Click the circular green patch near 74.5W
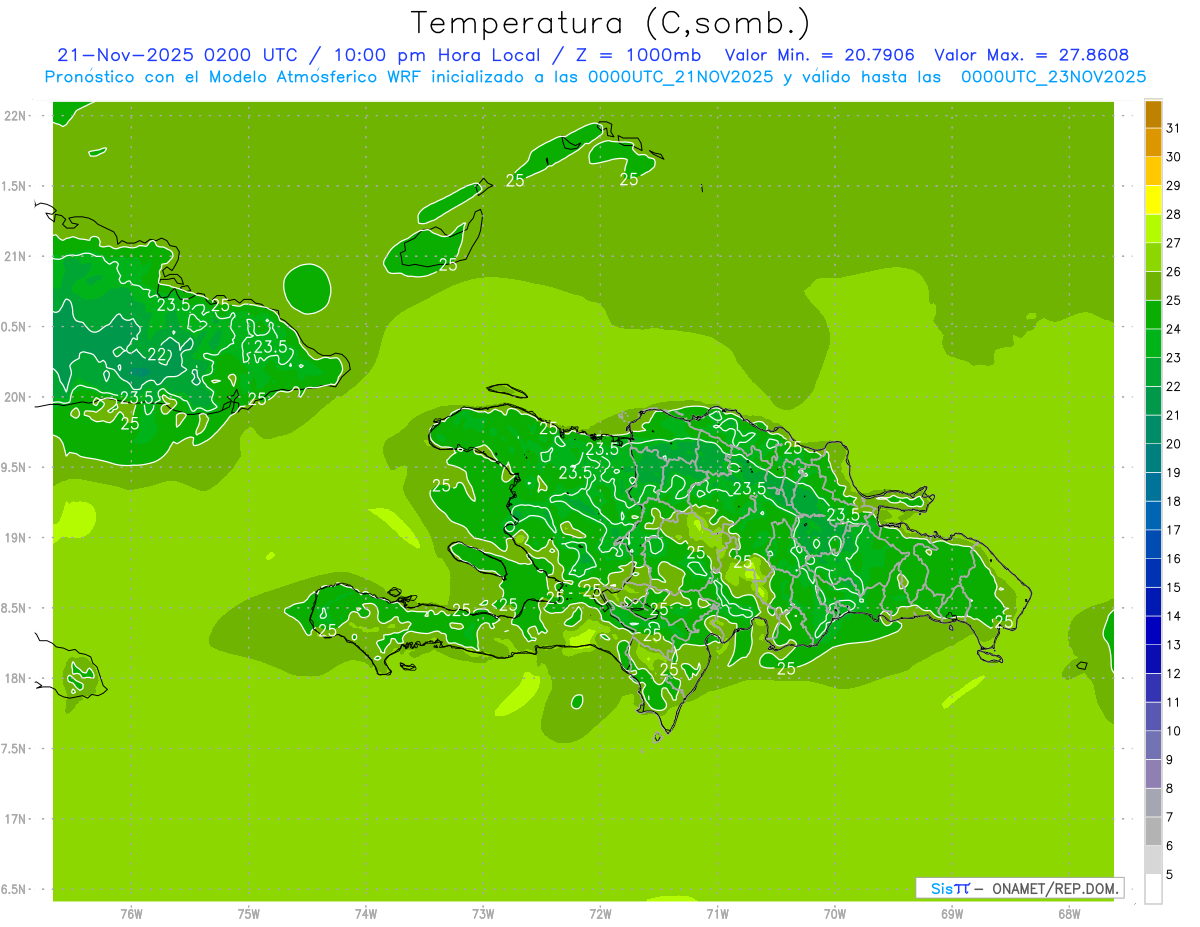The height and width of the screenshot is (927, 1200). pos(307,288)
